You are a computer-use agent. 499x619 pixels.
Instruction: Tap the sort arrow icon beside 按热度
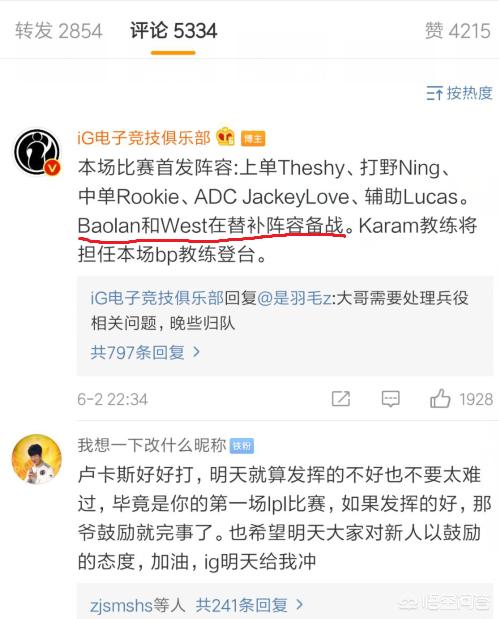(435, 94)
